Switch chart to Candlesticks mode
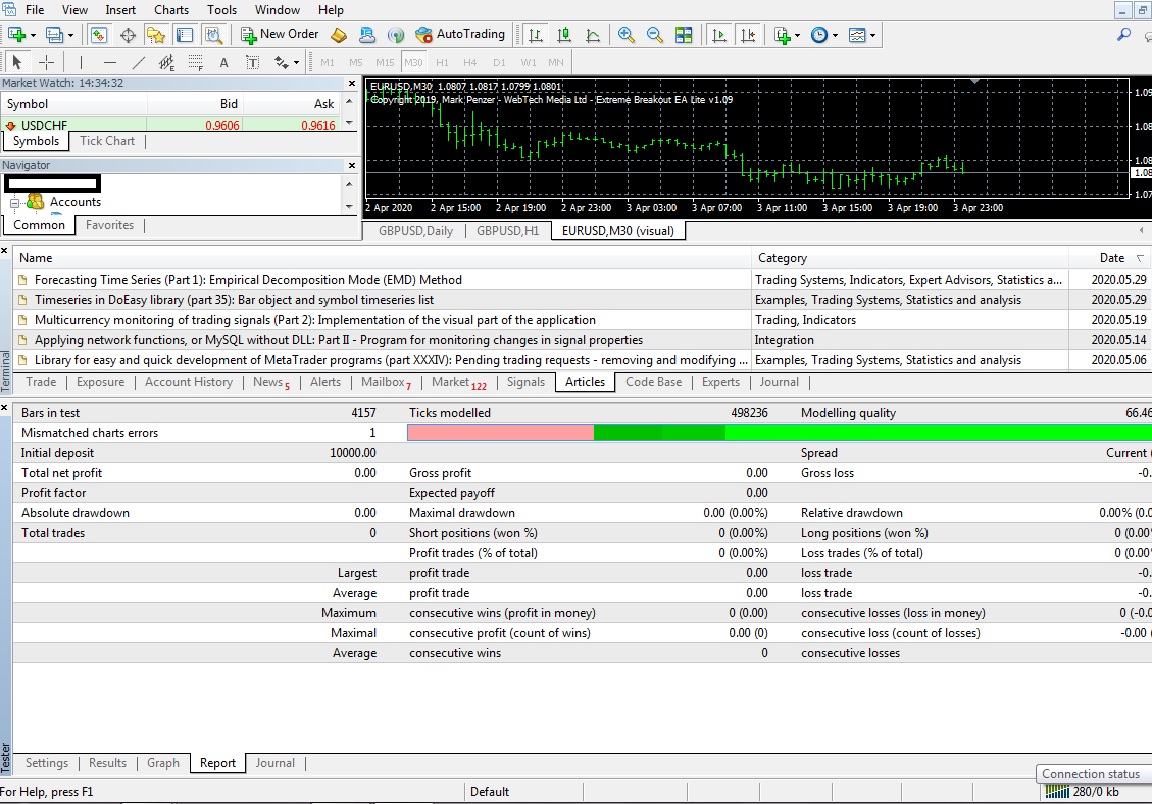Viewport: 1152px width, 804px height. 564,35
